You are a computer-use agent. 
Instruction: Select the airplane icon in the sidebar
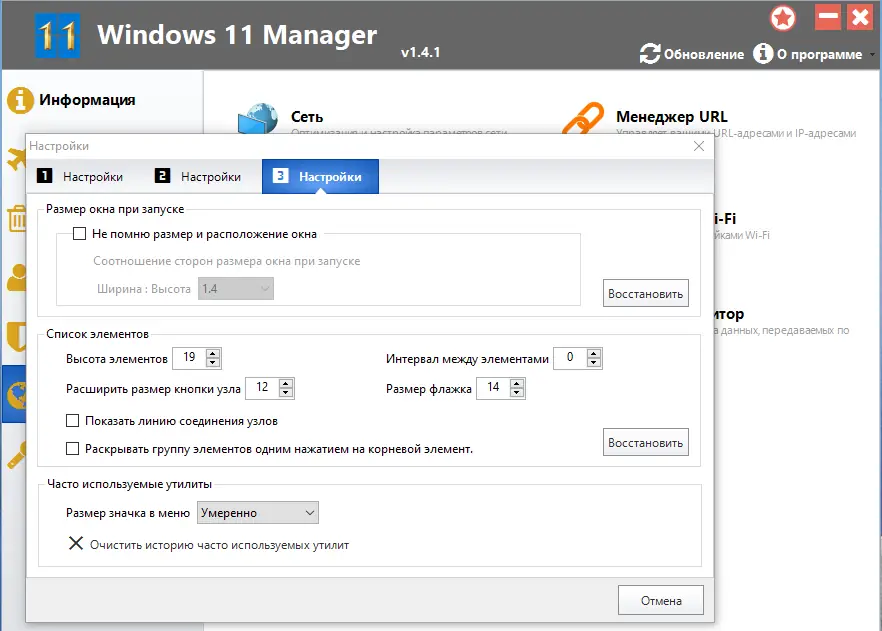coord(17,156)
